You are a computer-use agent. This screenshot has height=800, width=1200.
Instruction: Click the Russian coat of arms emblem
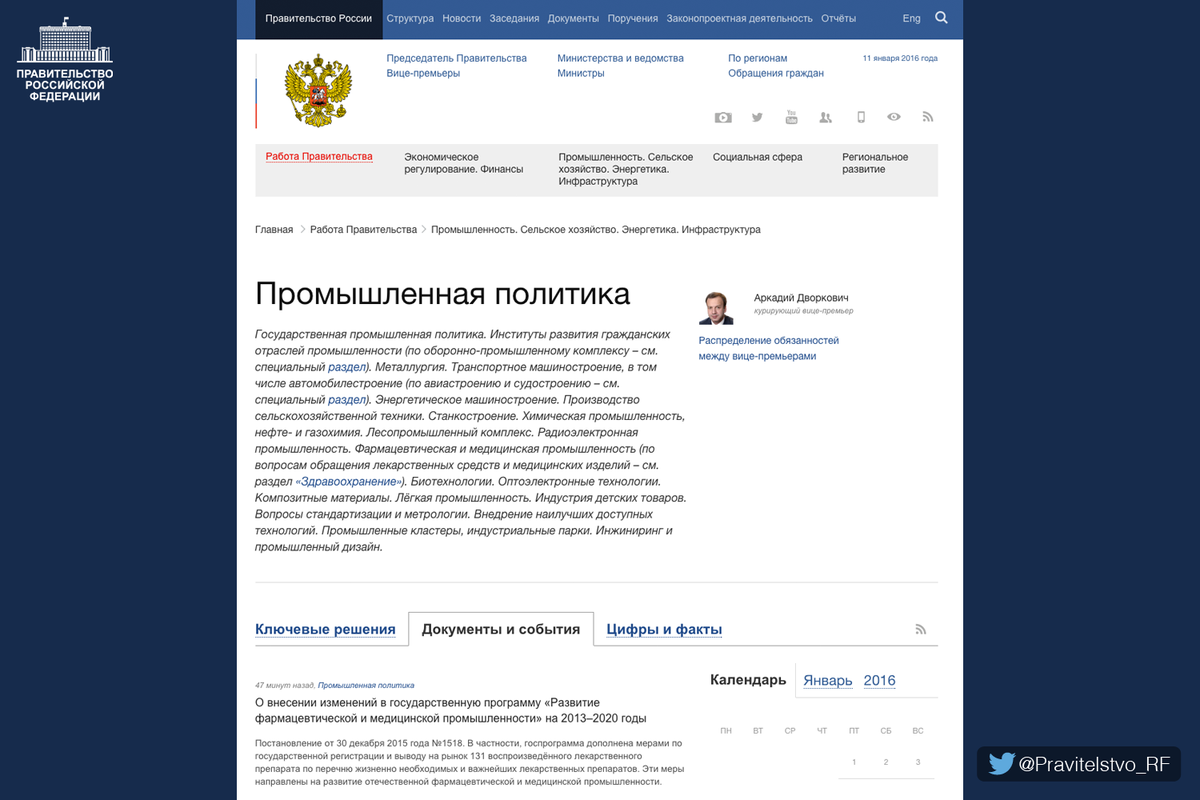tap(319, 91)
